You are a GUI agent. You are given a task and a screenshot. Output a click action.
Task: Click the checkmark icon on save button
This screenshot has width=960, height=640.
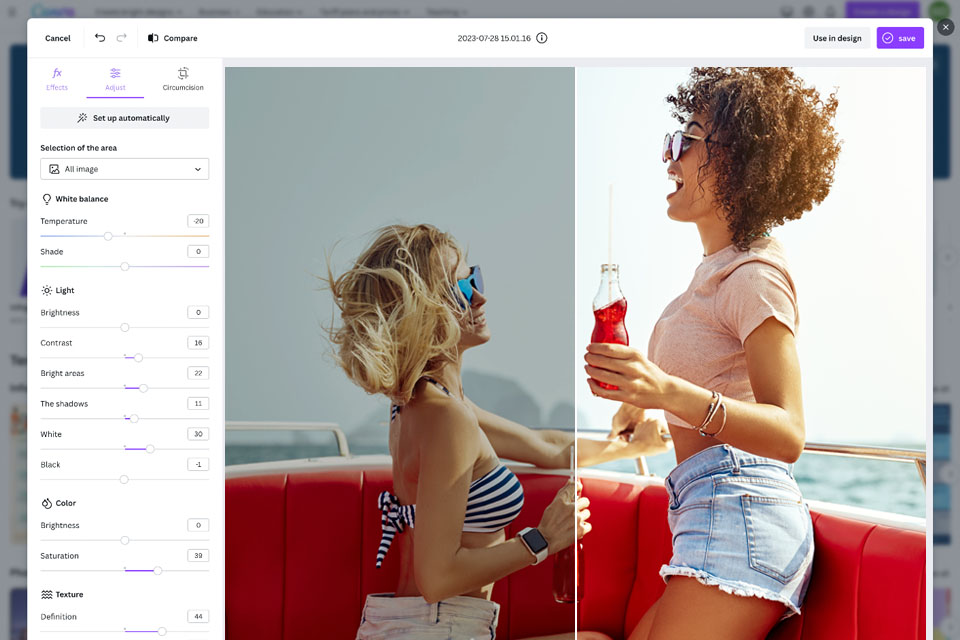point(888,38)
